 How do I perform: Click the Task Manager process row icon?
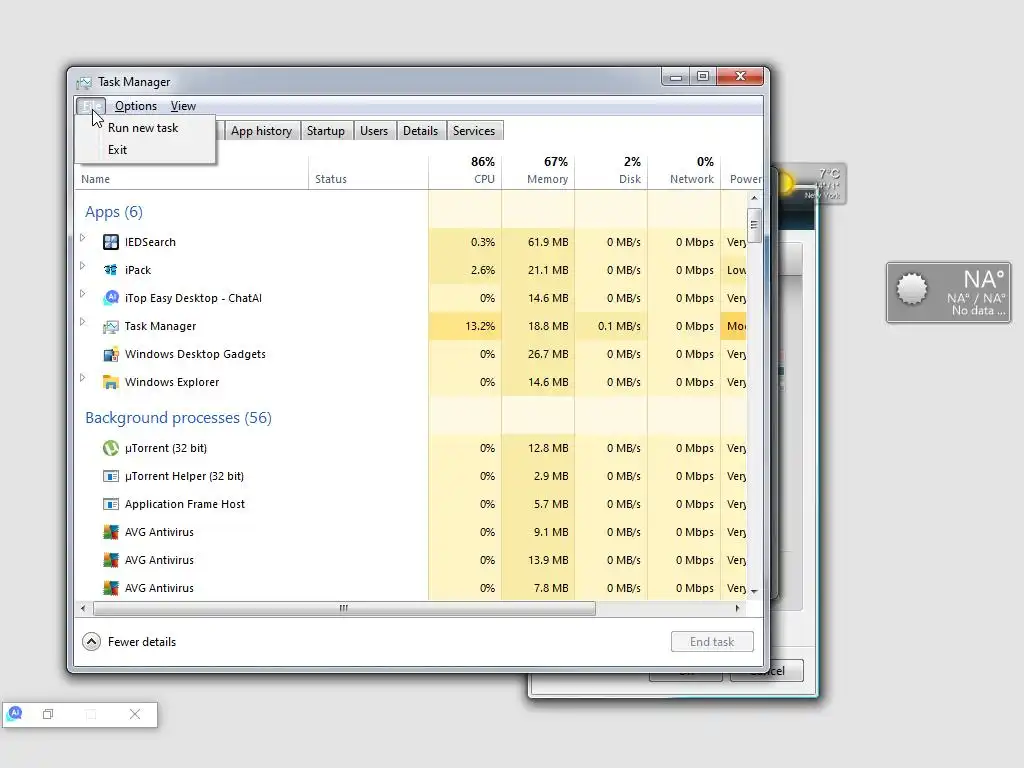[111, 327]
